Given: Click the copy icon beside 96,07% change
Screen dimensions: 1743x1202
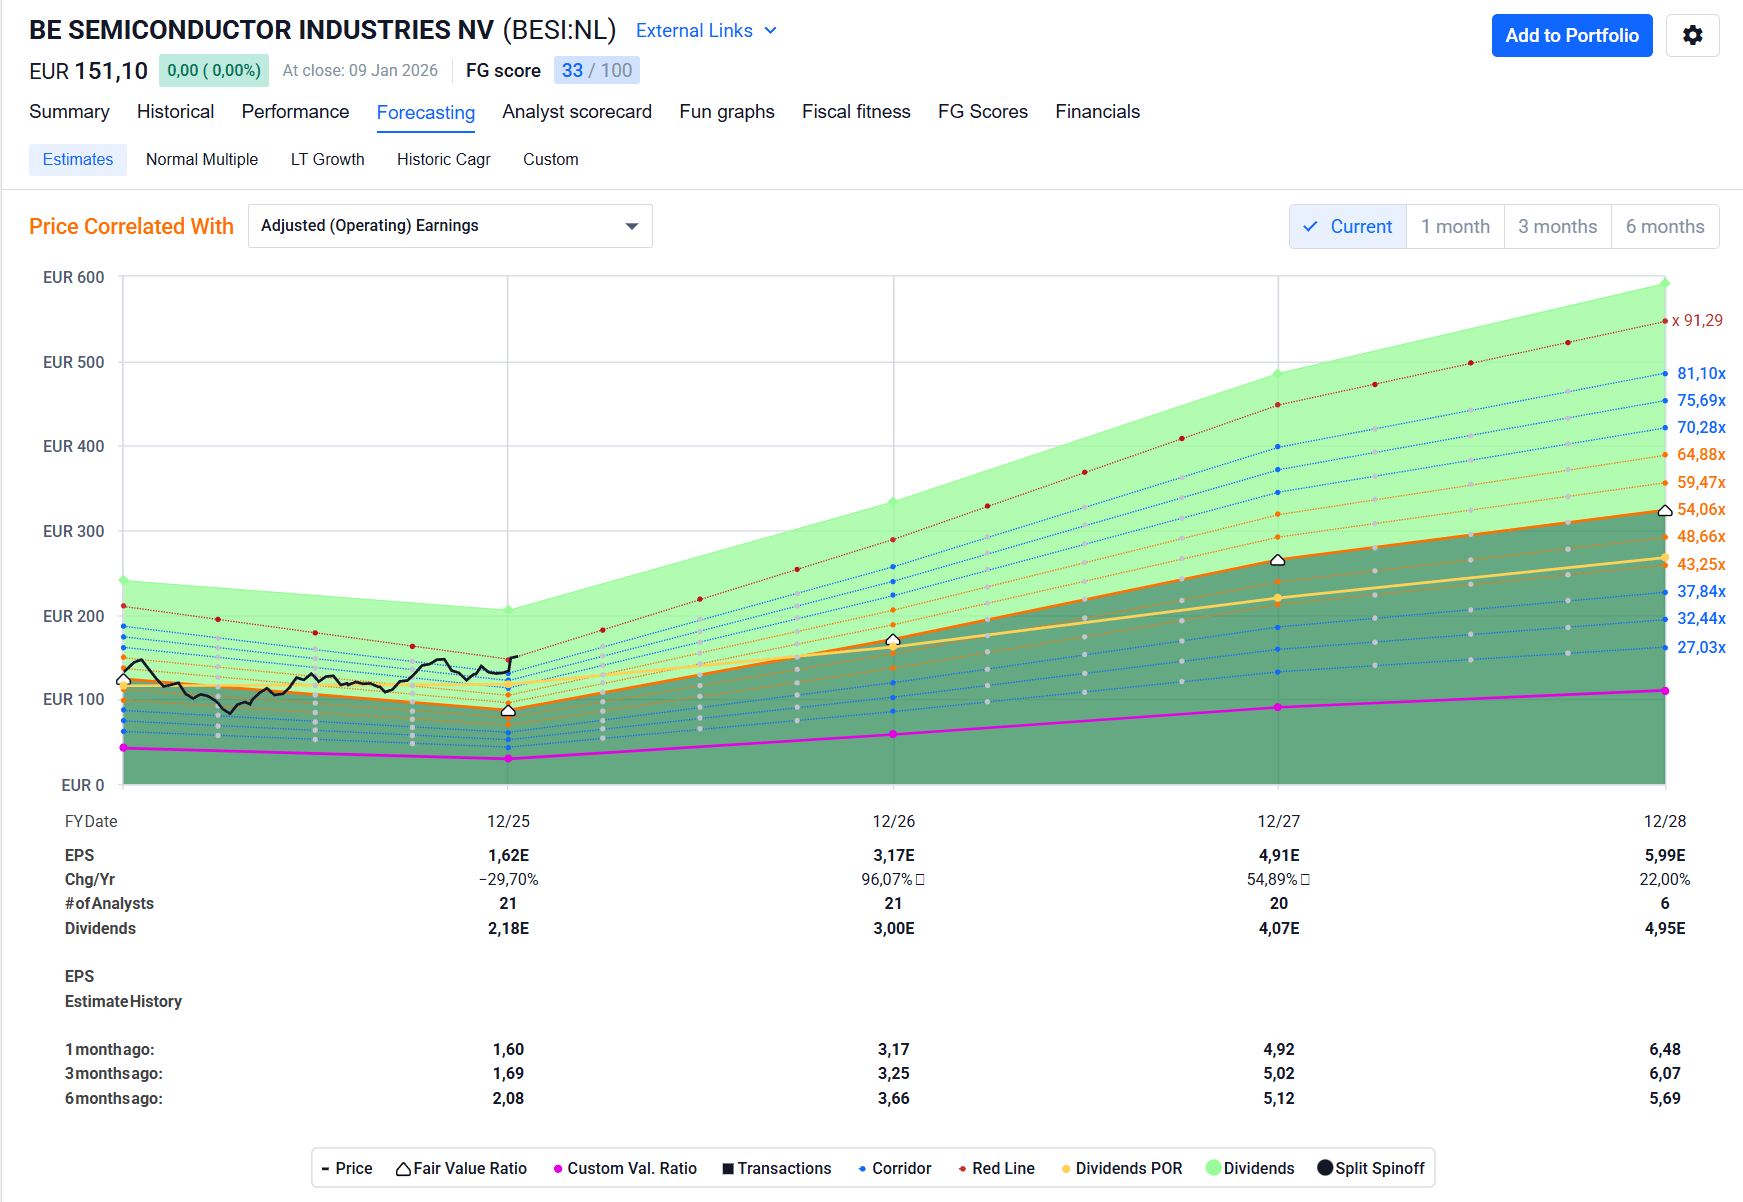Looking at the screenshot, I should point(920,880).
